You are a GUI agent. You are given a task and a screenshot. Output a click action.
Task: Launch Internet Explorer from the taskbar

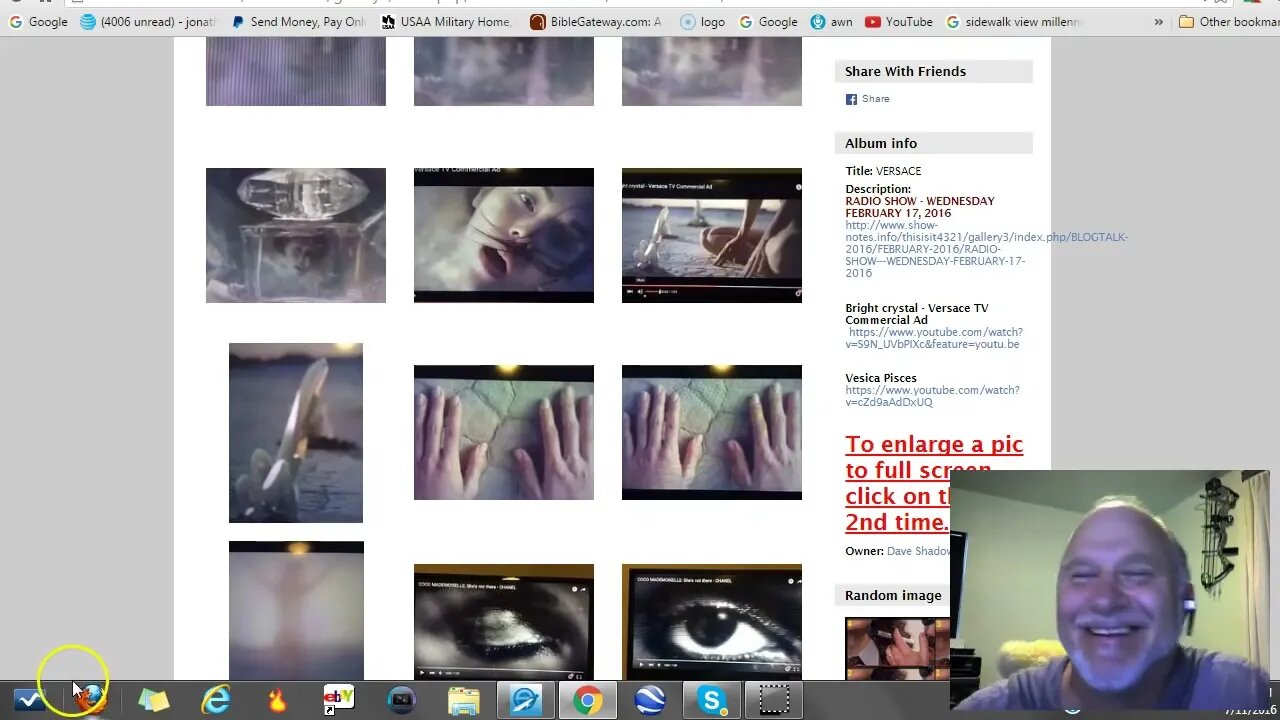pos(215,699)
